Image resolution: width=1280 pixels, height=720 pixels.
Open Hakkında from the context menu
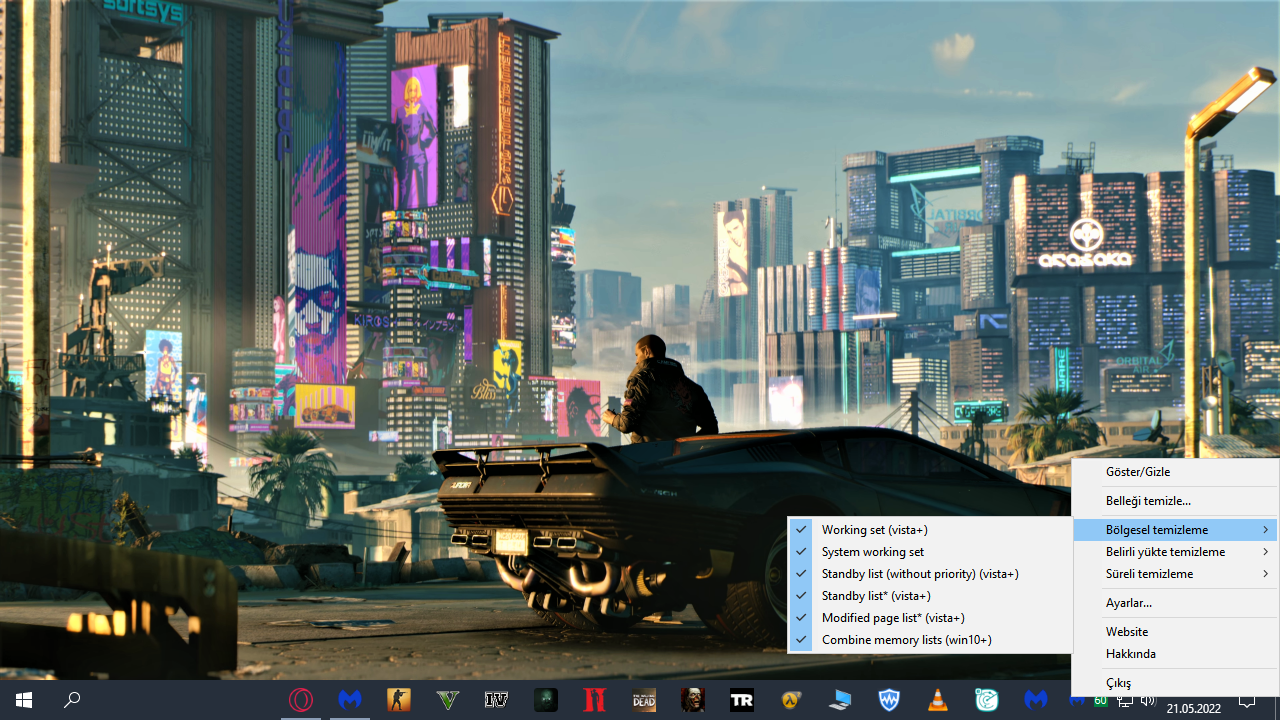[1175, 654]
